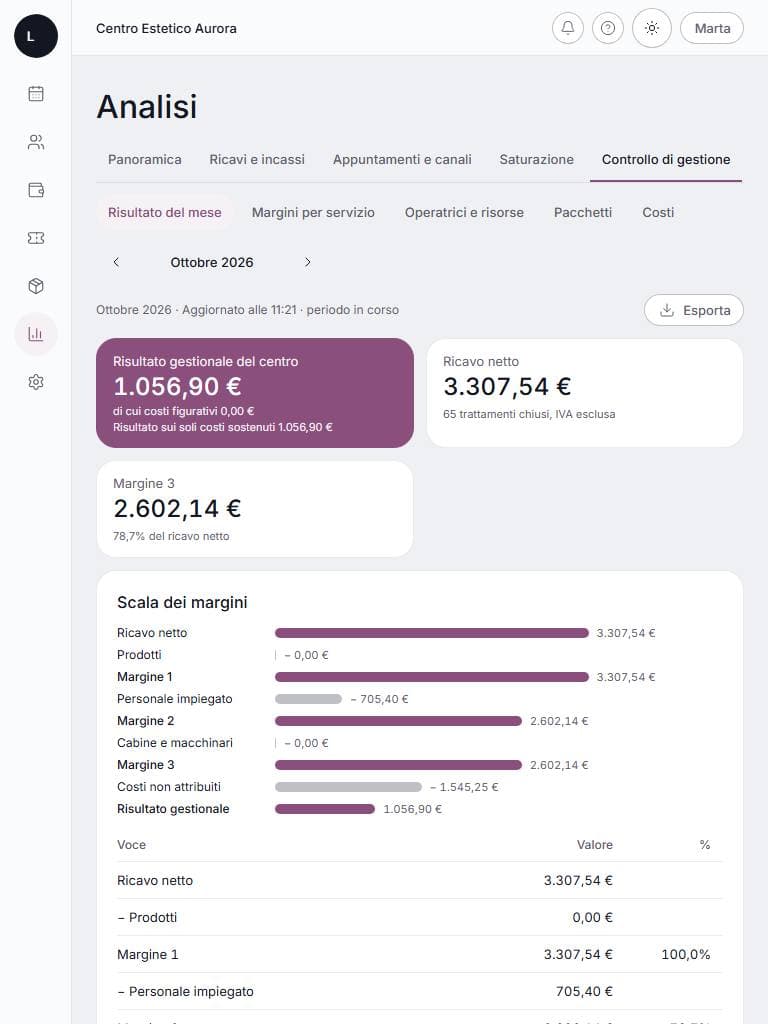Click Centro Estetico Aurora title
The height and width of the screenshot is (1024, 768).
166,29
